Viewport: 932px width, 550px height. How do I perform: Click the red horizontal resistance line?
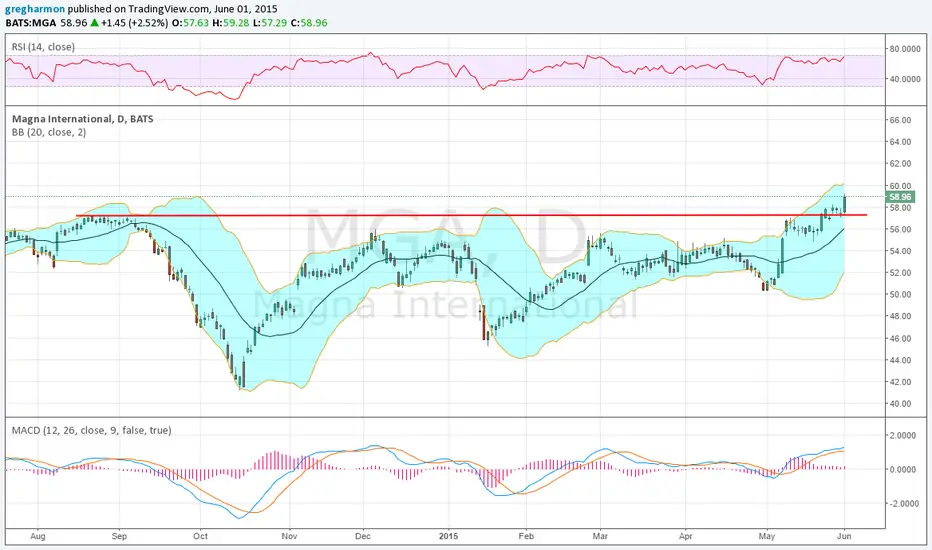[x=471, y=215]
